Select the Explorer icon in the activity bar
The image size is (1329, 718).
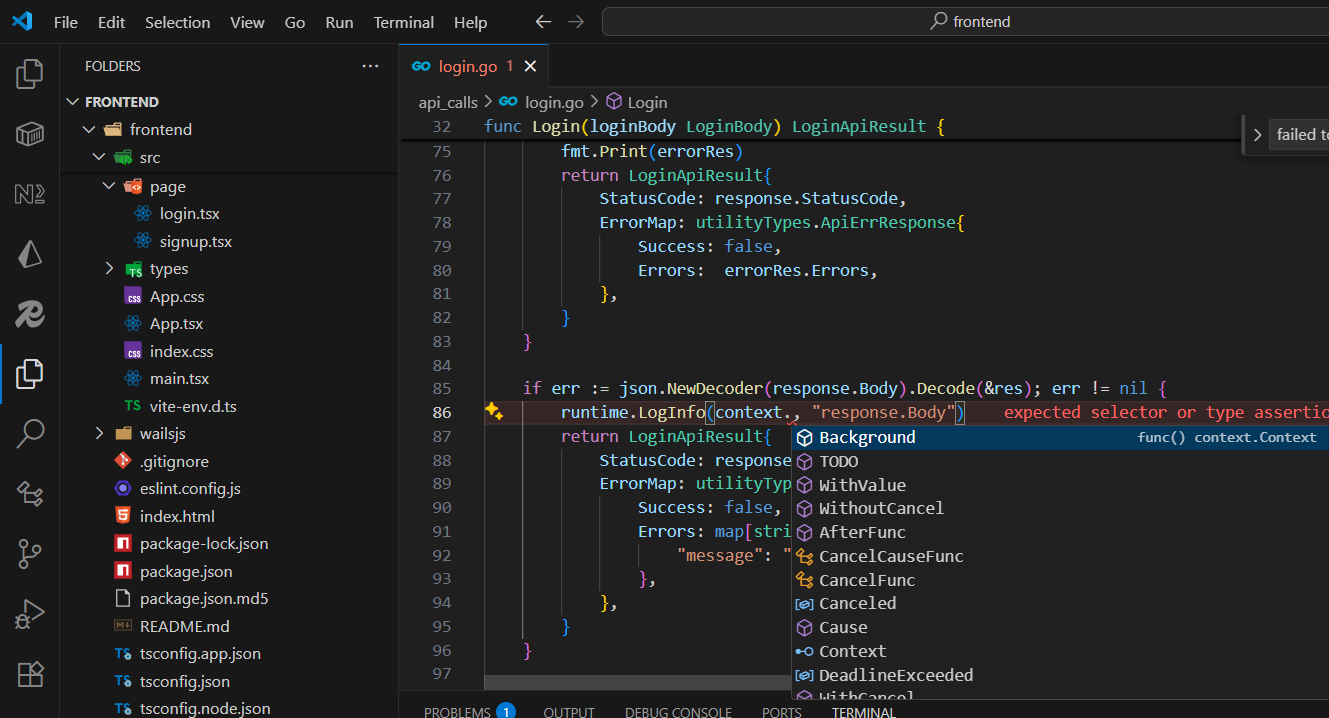coord(28,373)
